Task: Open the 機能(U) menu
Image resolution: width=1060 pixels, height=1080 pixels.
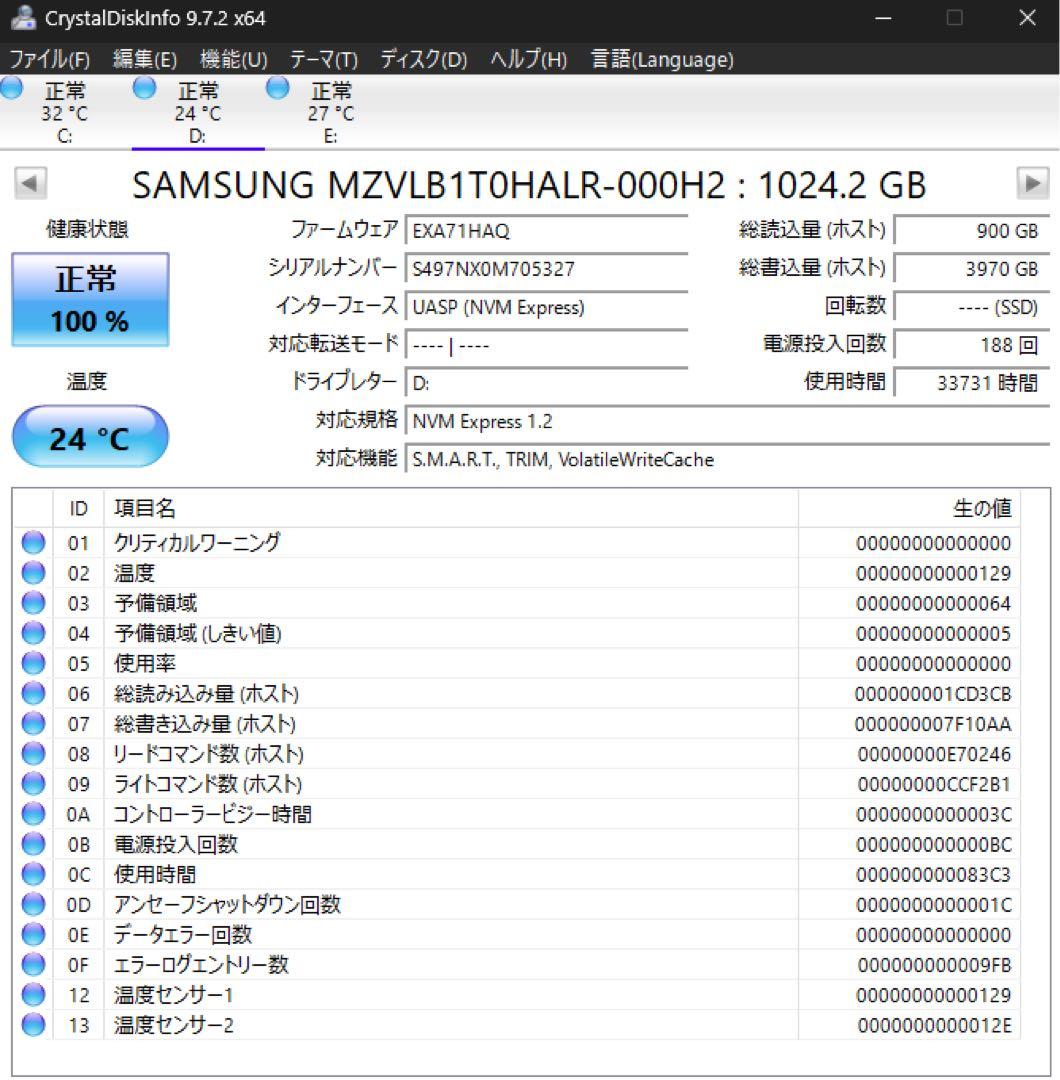Action: click(231, 60)
